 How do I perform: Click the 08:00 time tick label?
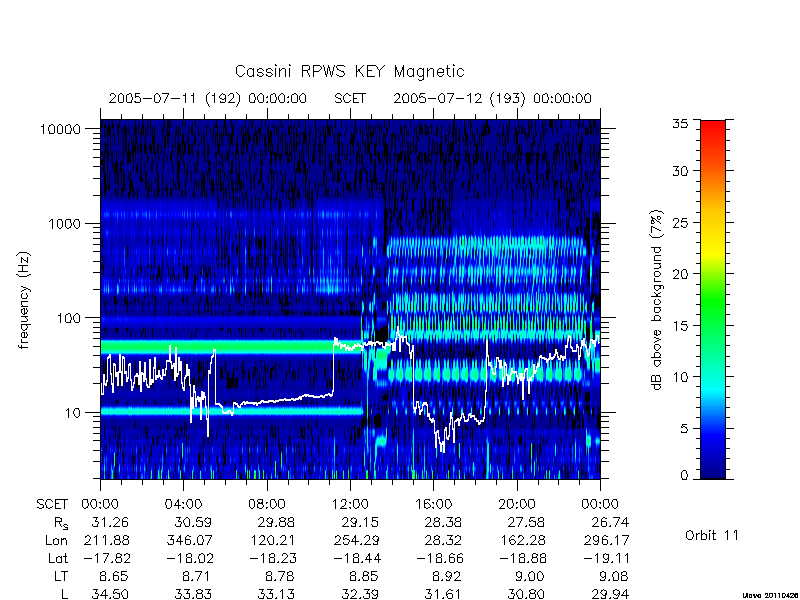267,505
